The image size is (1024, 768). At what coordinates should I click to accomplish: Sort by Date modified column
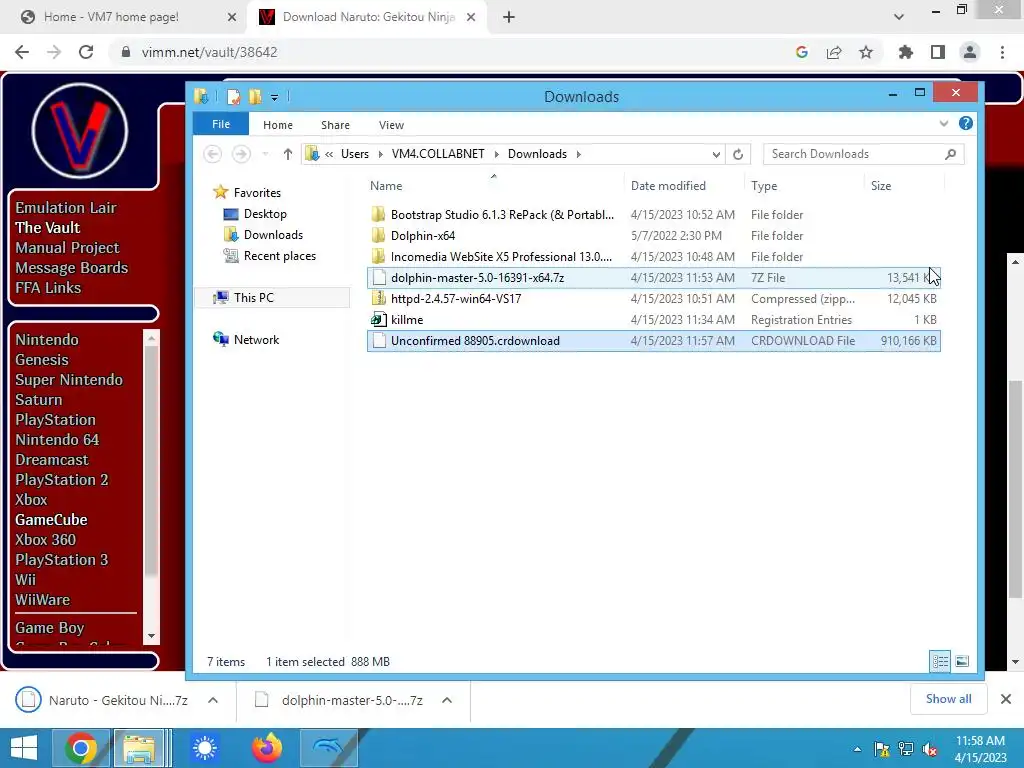click(x=668, y=186)
